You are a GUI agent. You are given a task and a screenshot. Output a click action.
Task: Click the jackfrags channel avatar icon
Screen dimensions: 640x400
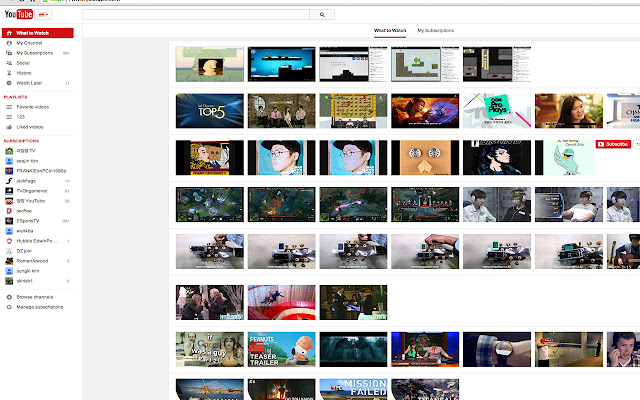click(9, 181)
